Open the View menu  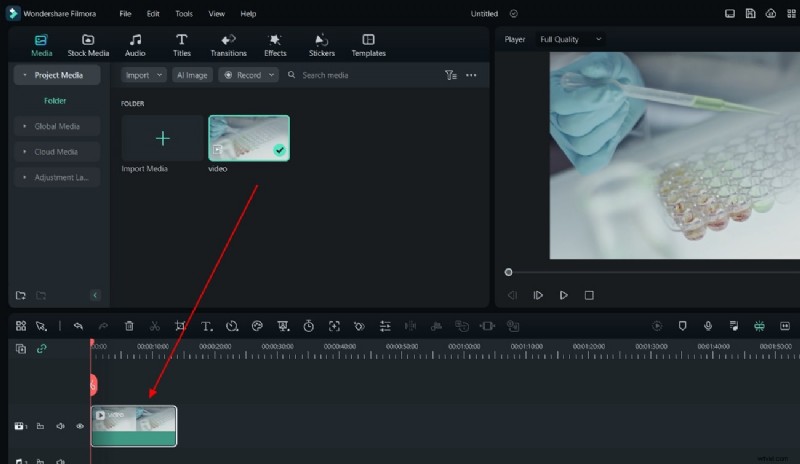[x=216, y=14]
